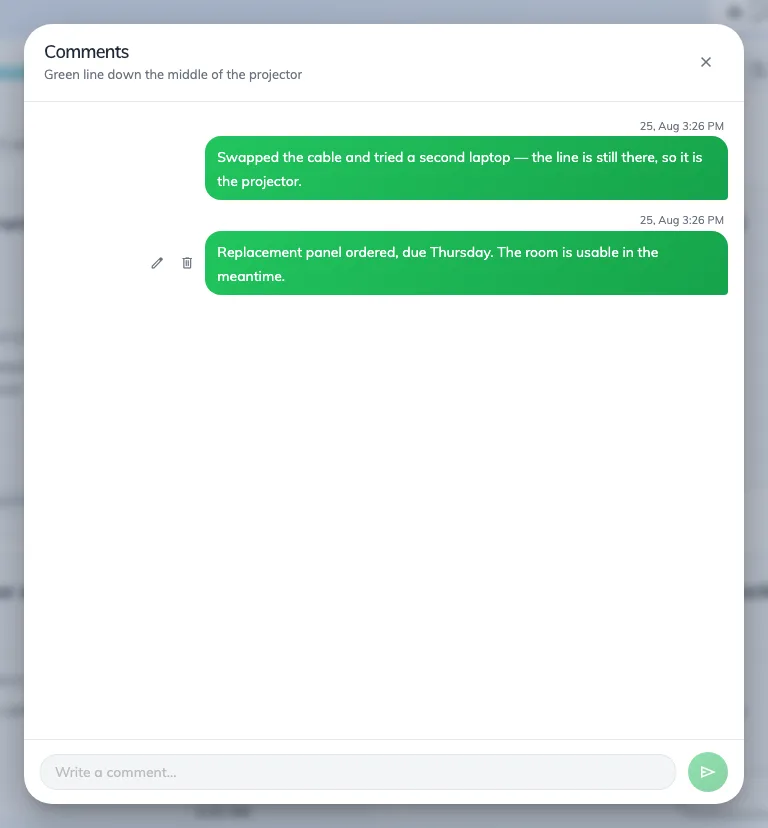Viewport: 768px width, 828px height.
Task: Click the word Thursday in second comment
Action: 461,252
